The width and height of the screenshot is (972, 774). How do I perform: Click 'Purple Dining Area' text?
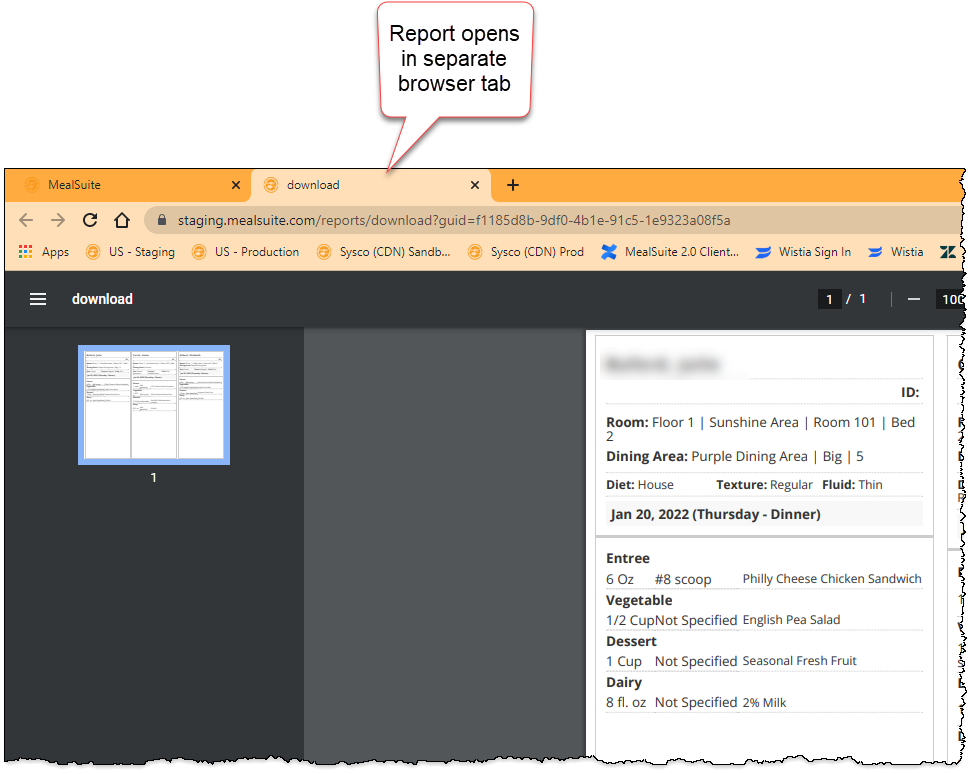click(x=749, y=457)
